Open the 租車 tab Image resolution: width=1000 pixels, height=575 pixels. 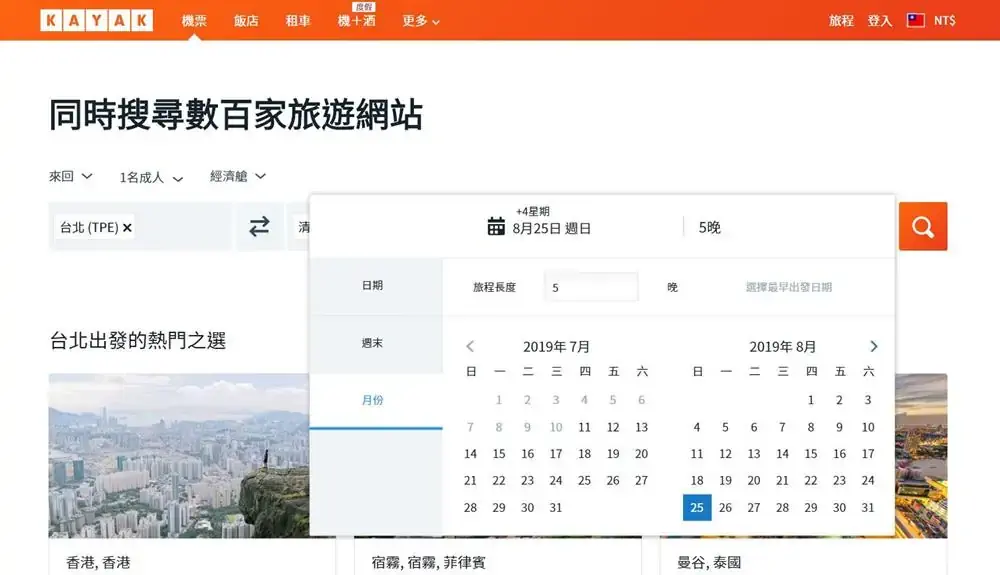click(x=298, y=21)
